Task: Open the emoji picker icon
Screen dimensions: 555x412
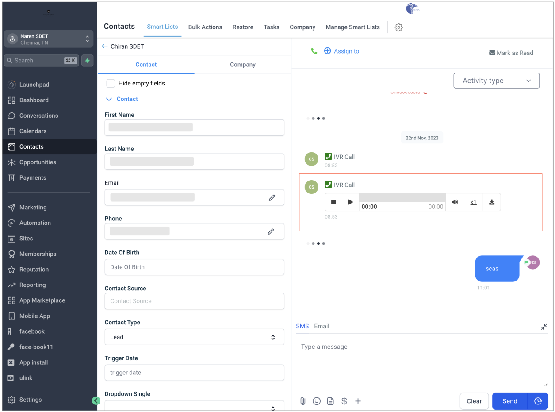Action: pos(317,401)
